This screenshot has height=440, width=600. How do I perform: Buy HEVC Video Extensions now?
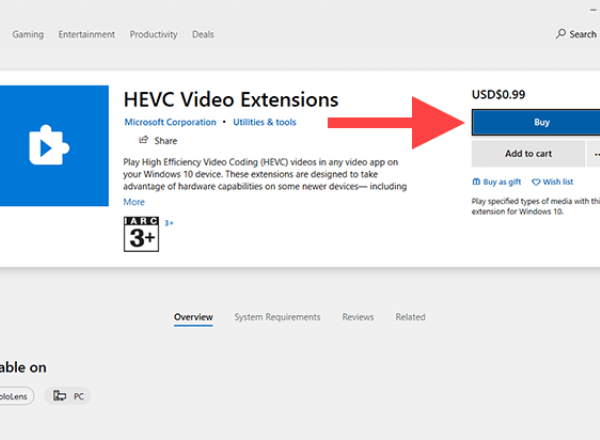pyautogui.click(x=536, y=122)
